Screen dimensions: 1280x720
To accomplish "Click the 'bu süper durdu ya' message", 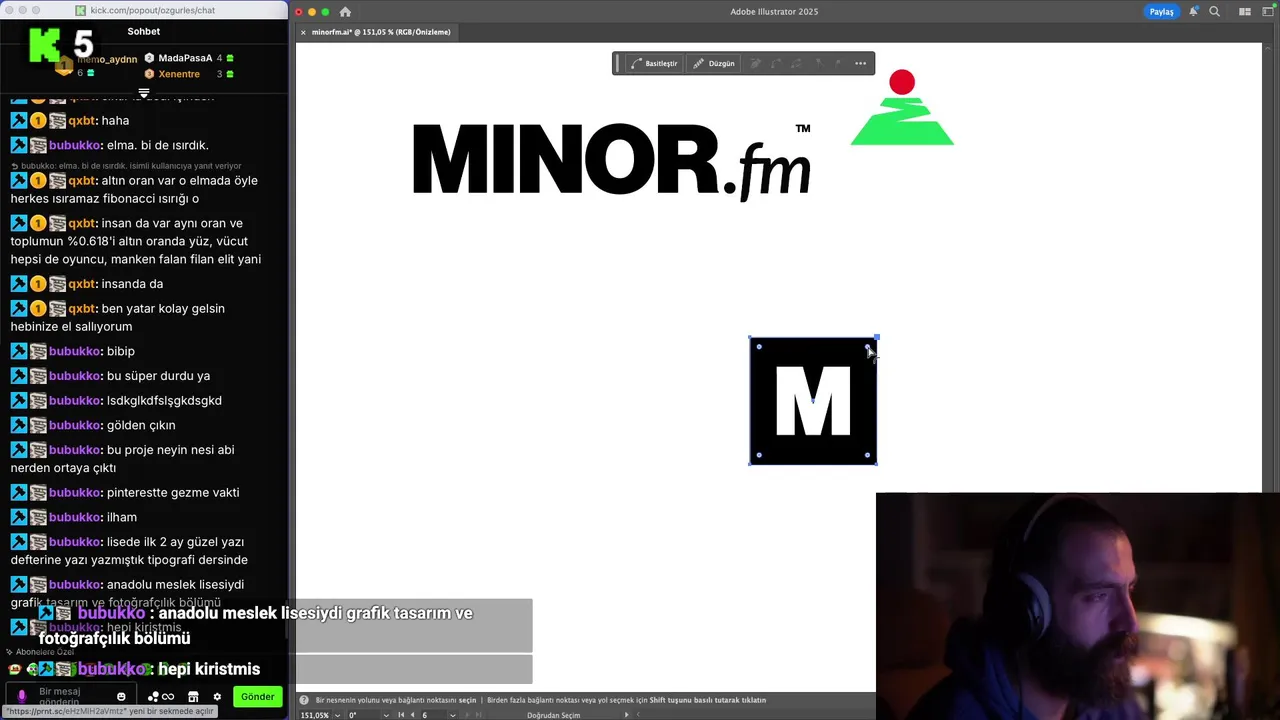I will point(158,376).
